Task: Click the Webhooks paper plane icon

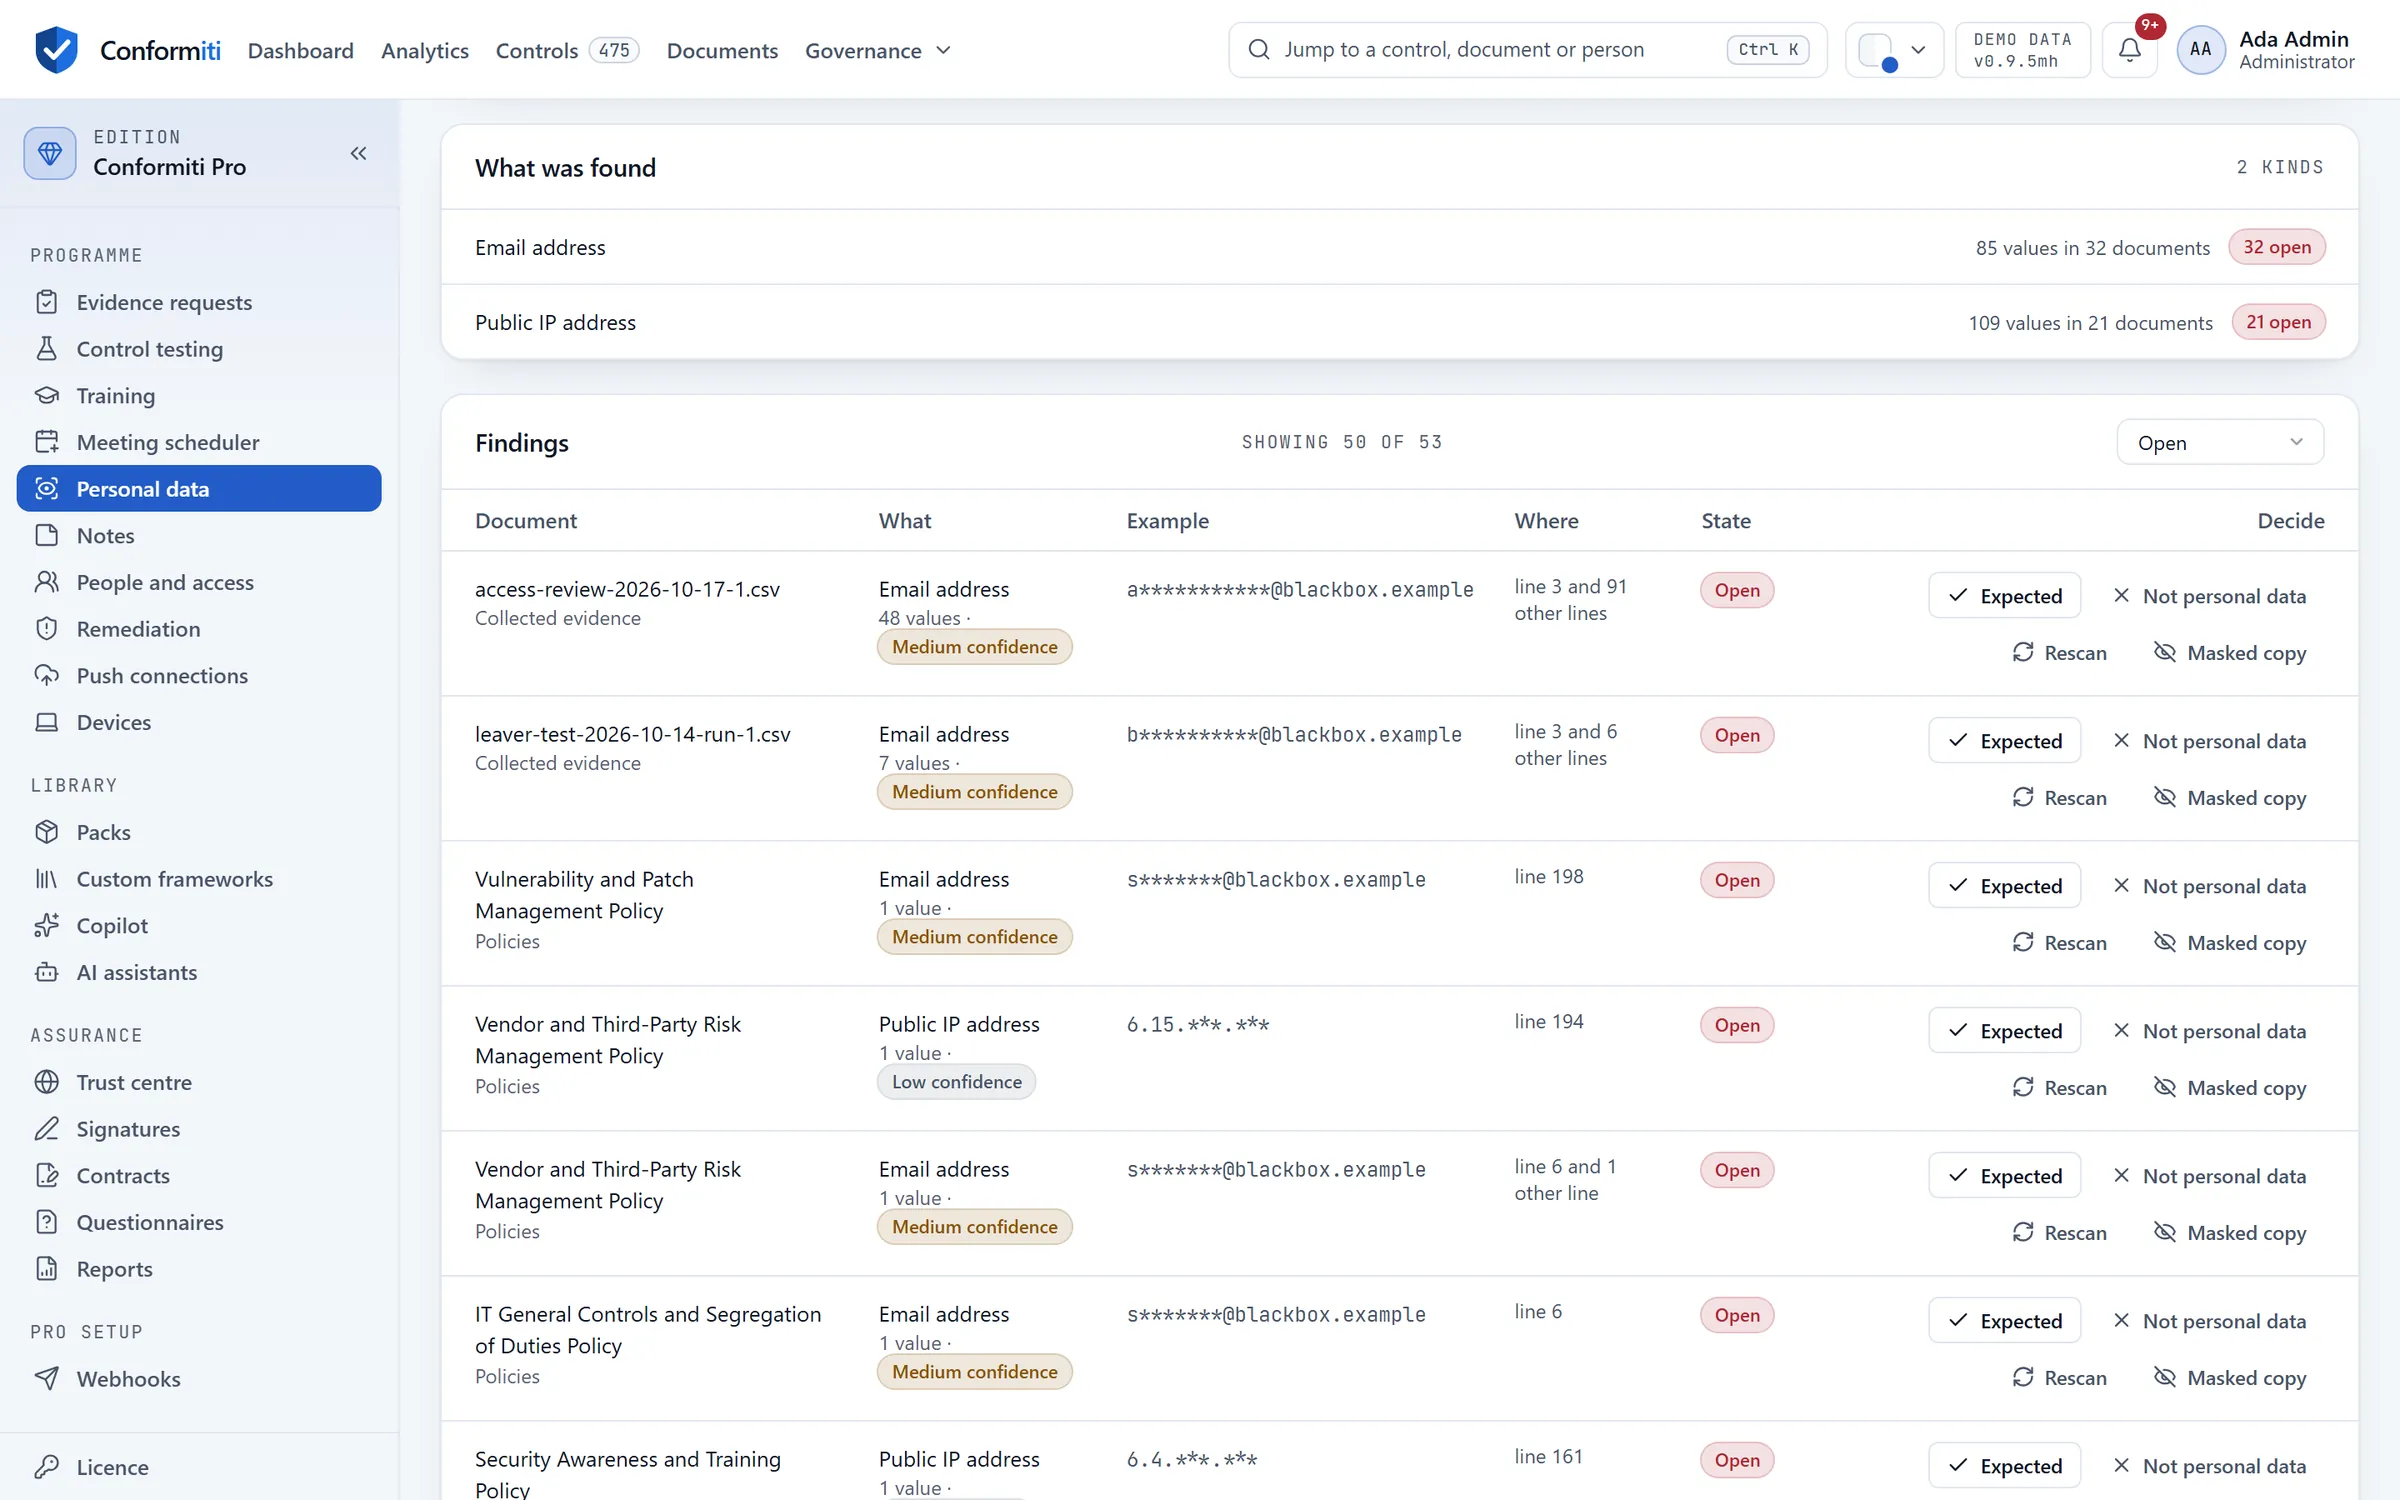Action: (47, 1379)
